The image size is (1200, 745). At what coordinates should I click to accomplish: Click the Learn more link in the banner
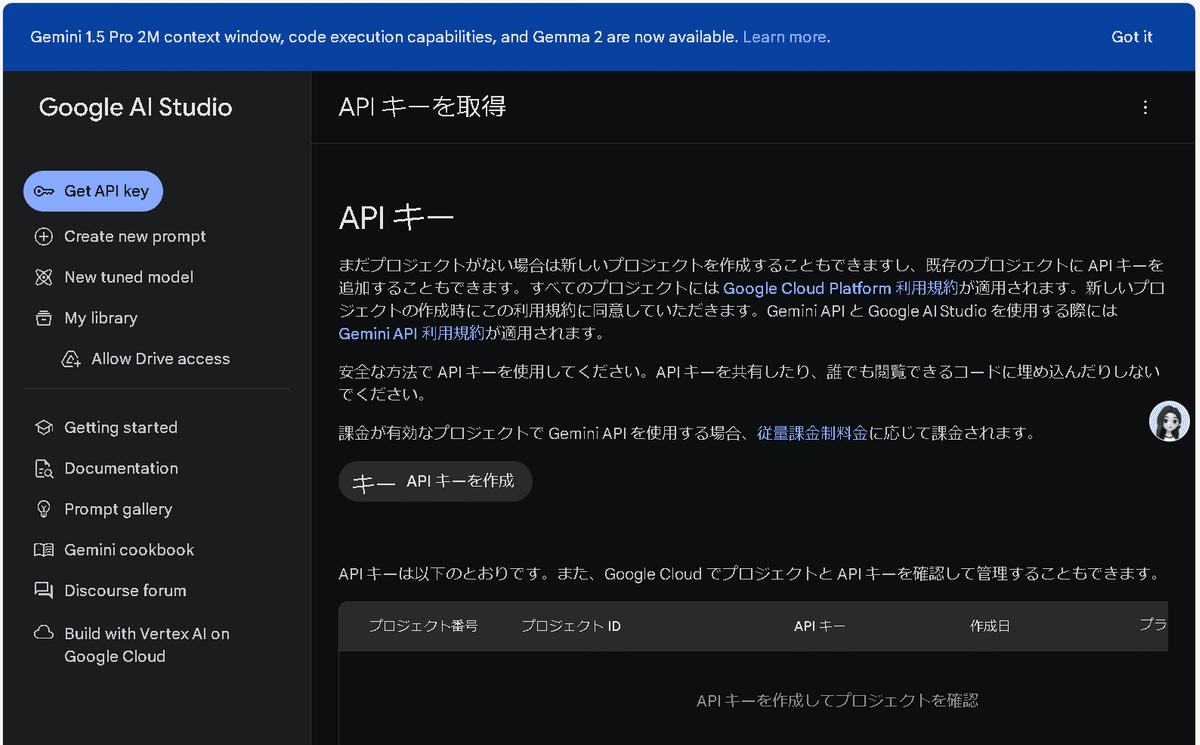(x=785, y=37)
